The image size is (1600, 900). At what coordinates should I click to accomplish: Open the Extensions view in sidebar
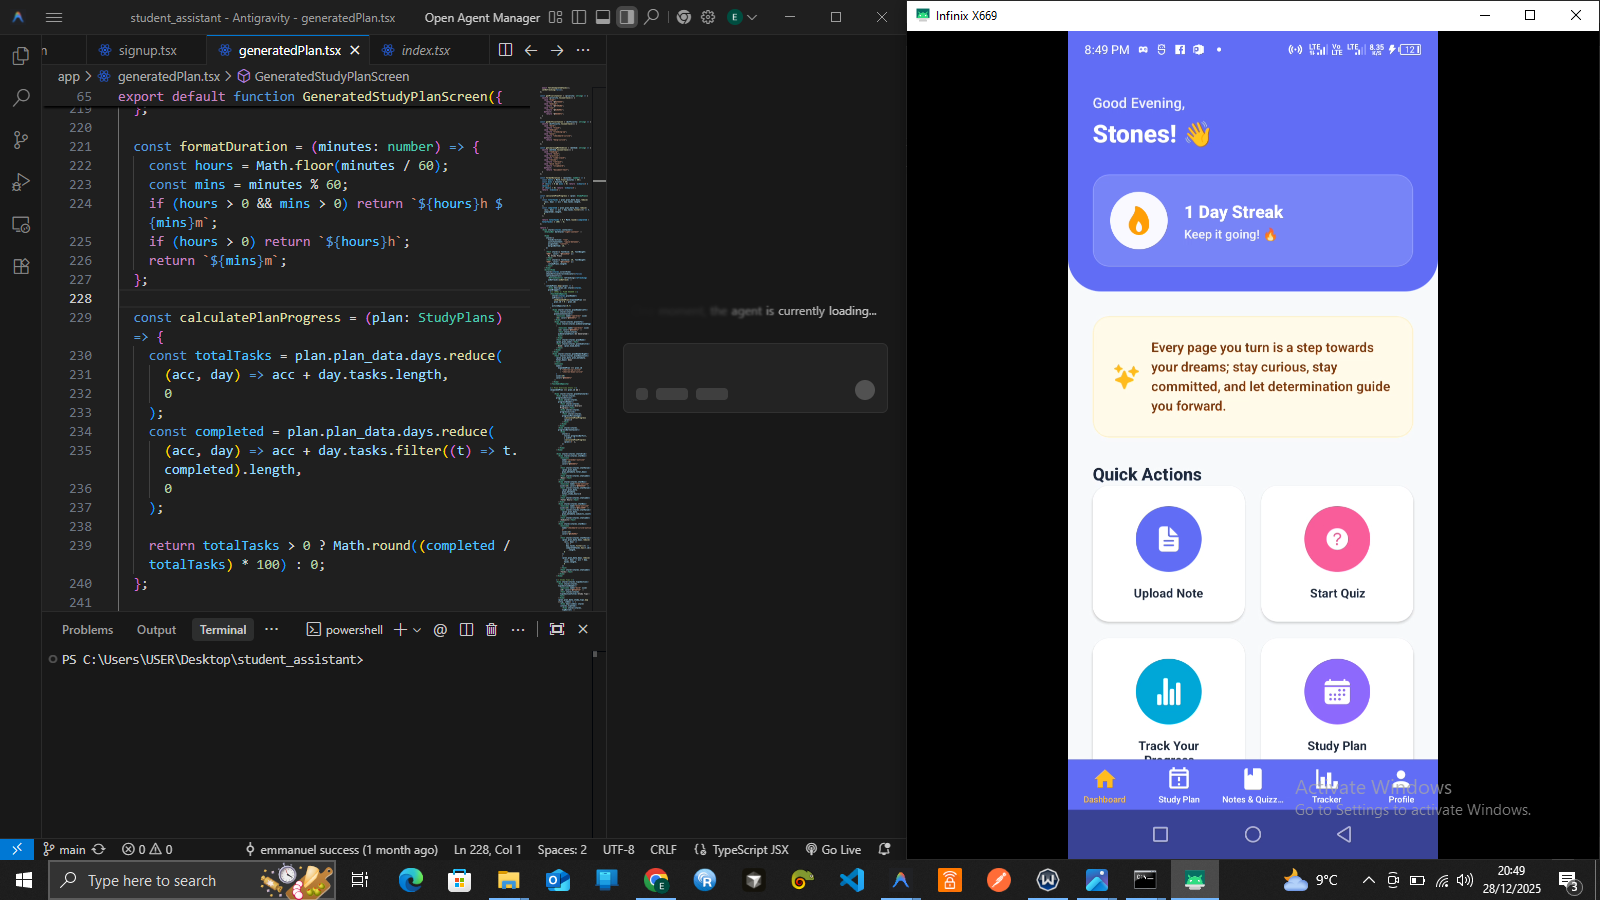click(20, 267)
